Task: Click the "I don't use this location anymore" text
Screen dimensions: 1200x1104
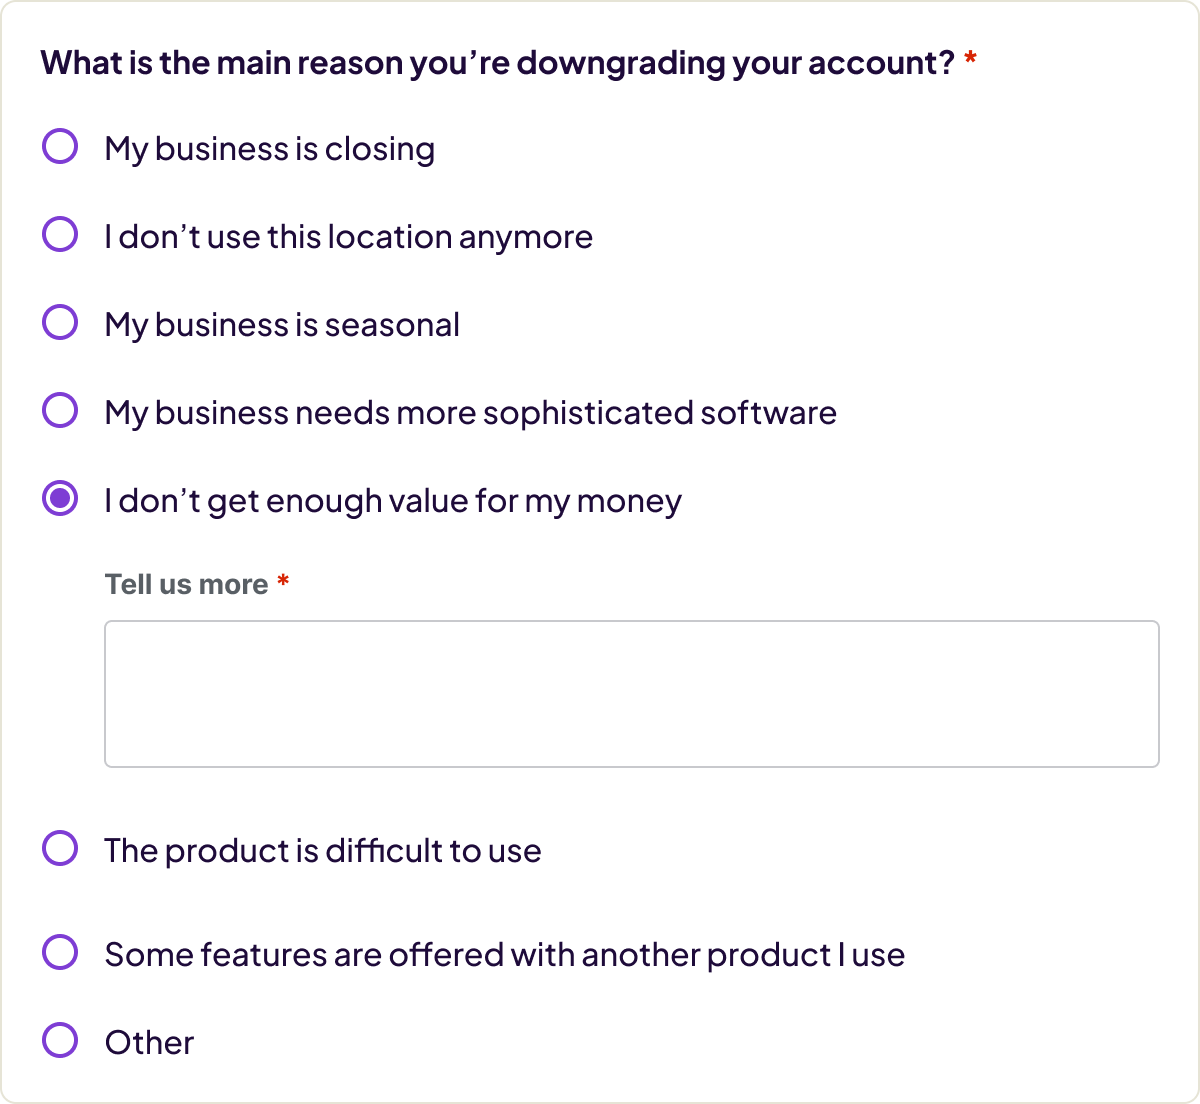Action: [x=348, y=237]
